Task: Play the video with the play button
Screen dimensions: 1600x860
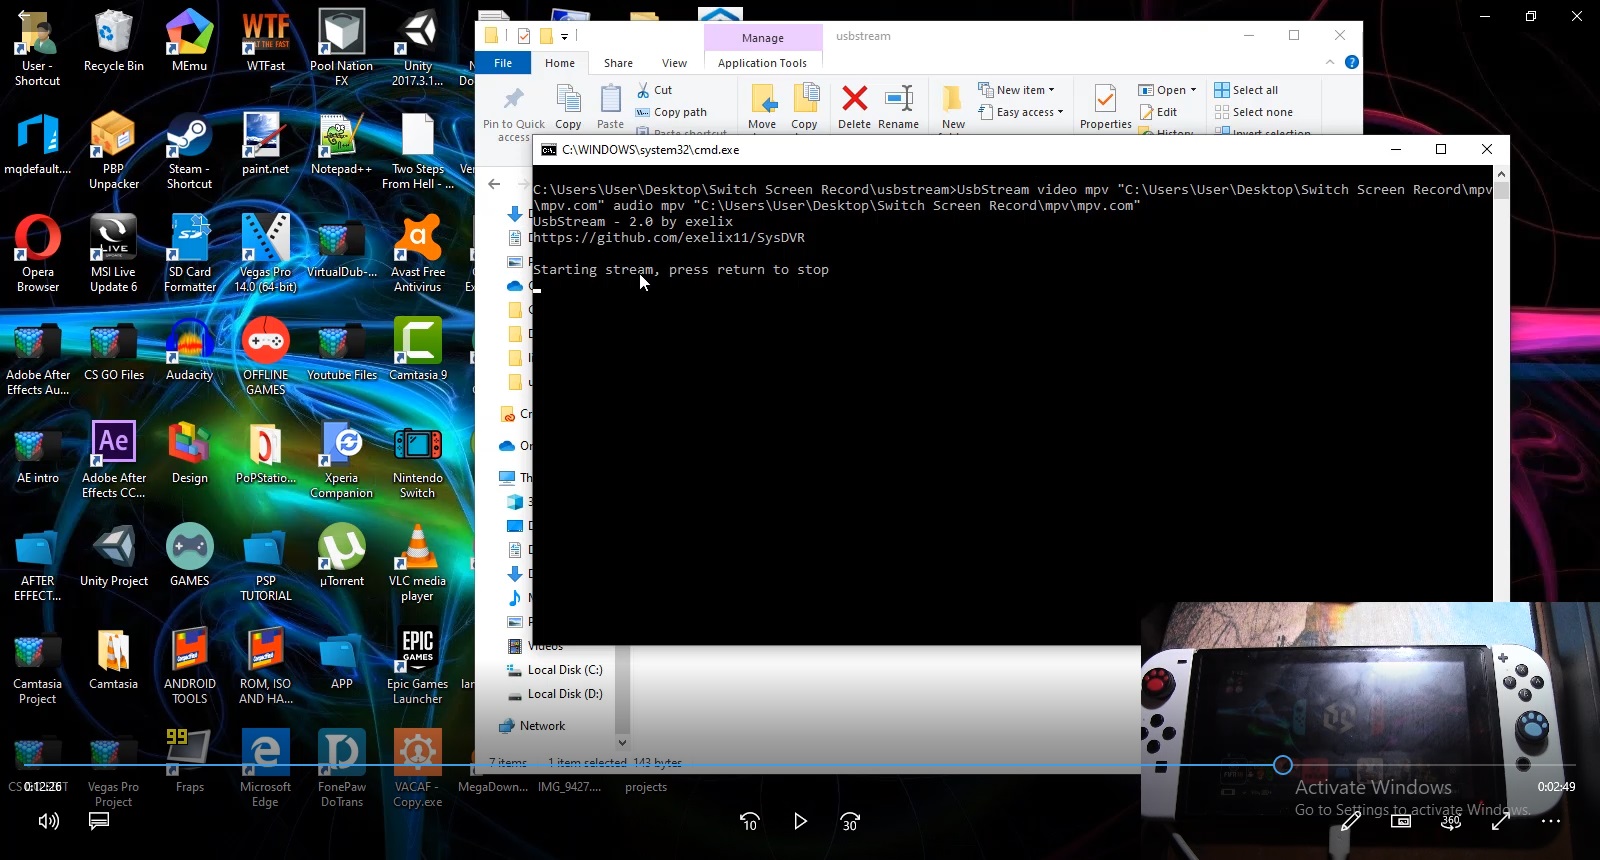Action: coord(800,821)
